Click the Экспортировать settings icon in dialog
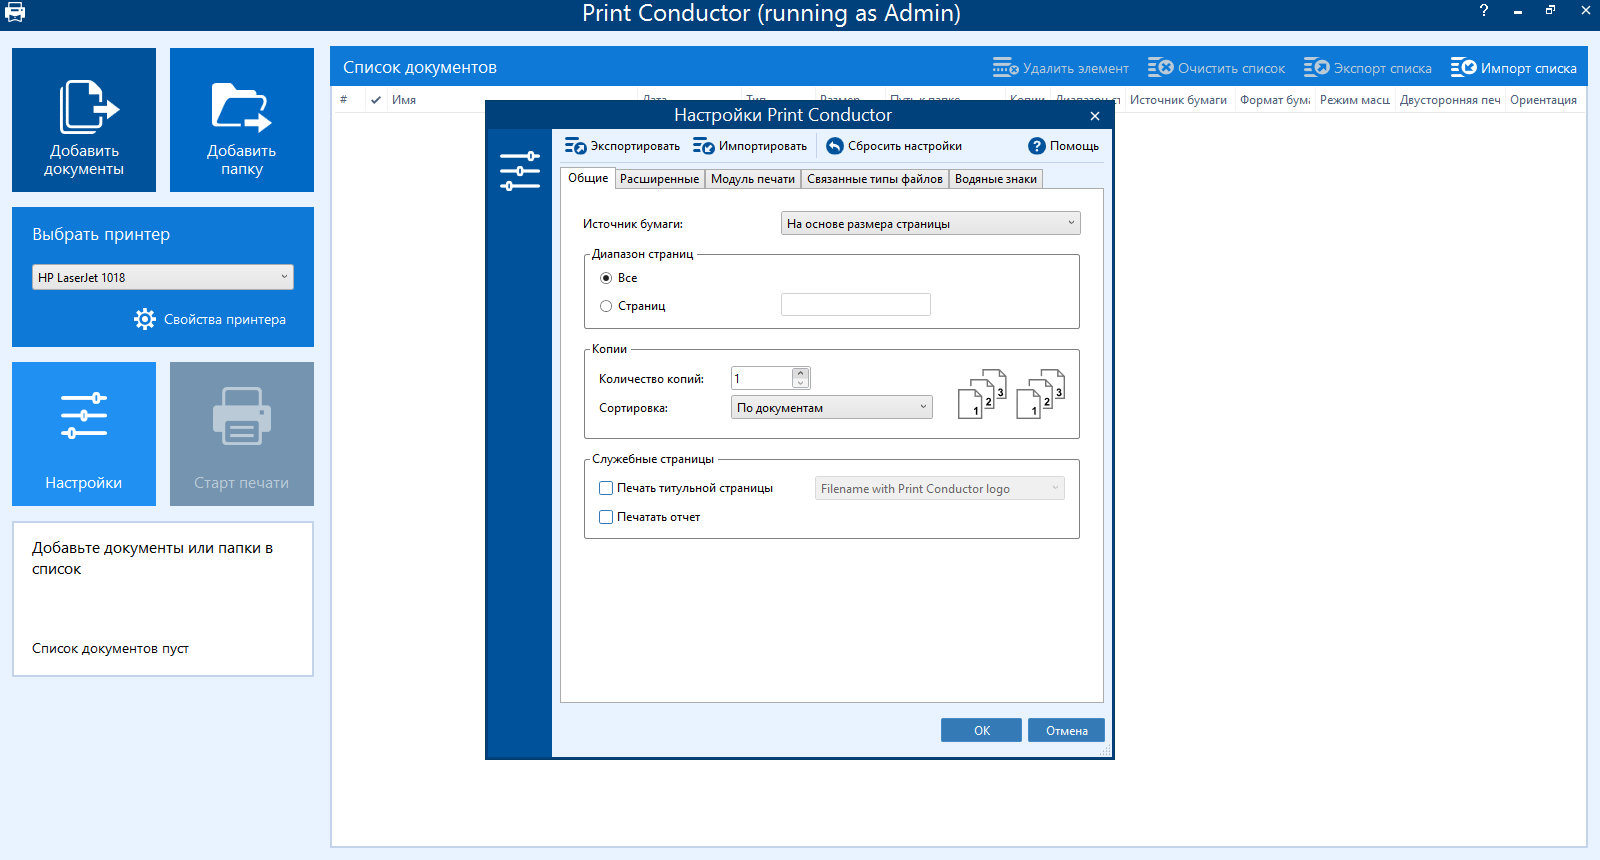The width and height of the screenshot is (1600, 860). tap(575, 146)
